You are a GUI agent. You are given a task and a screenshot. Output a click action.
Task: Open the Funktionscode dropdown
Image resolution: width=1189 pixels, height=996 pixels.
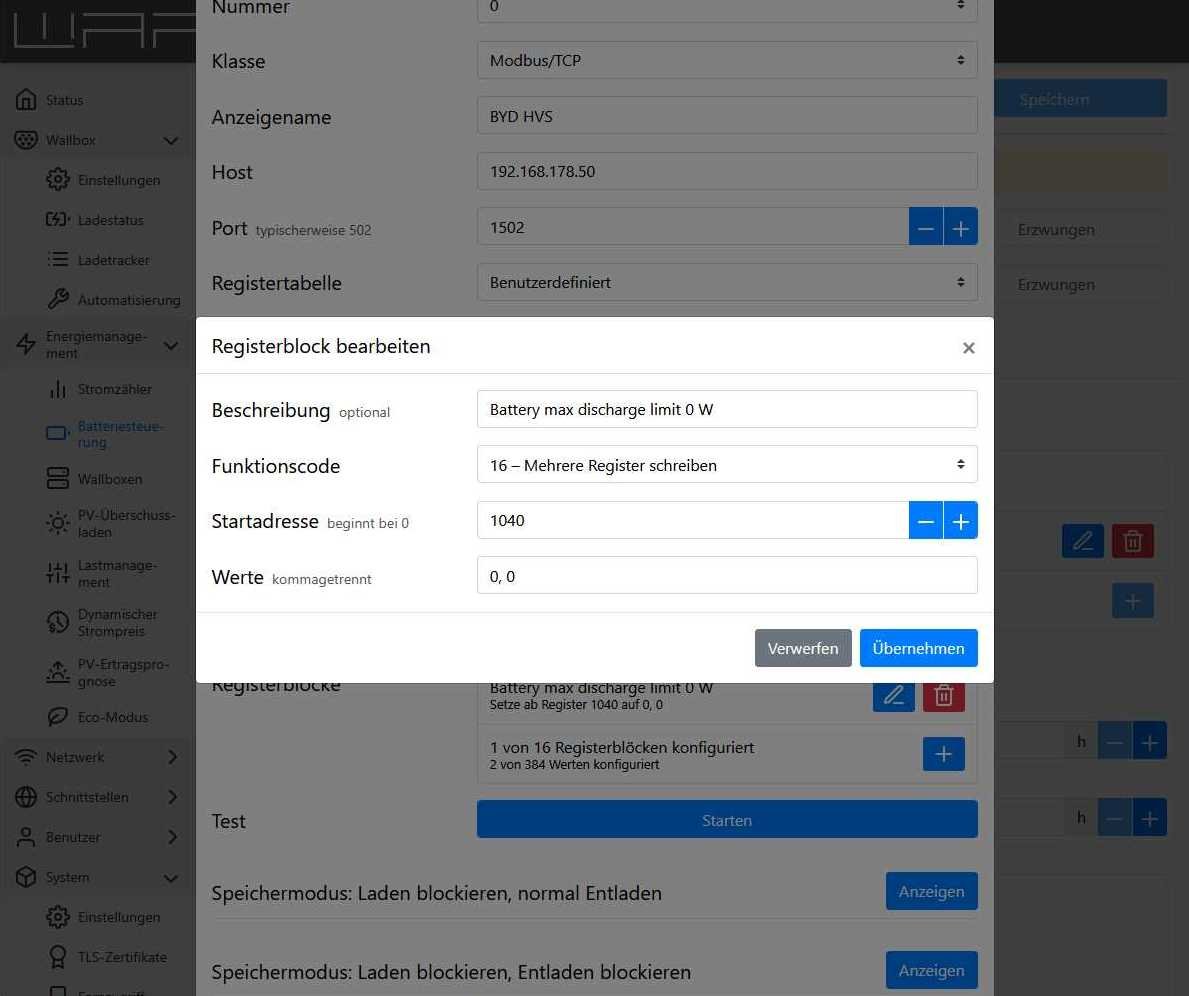pyautogui.click(x=727, y=465)
